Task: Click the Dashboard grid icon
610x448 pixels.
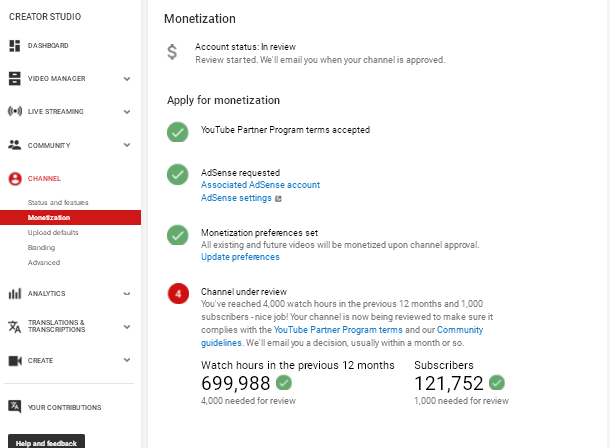Action: pyautogui.click(x=14, y=46)
